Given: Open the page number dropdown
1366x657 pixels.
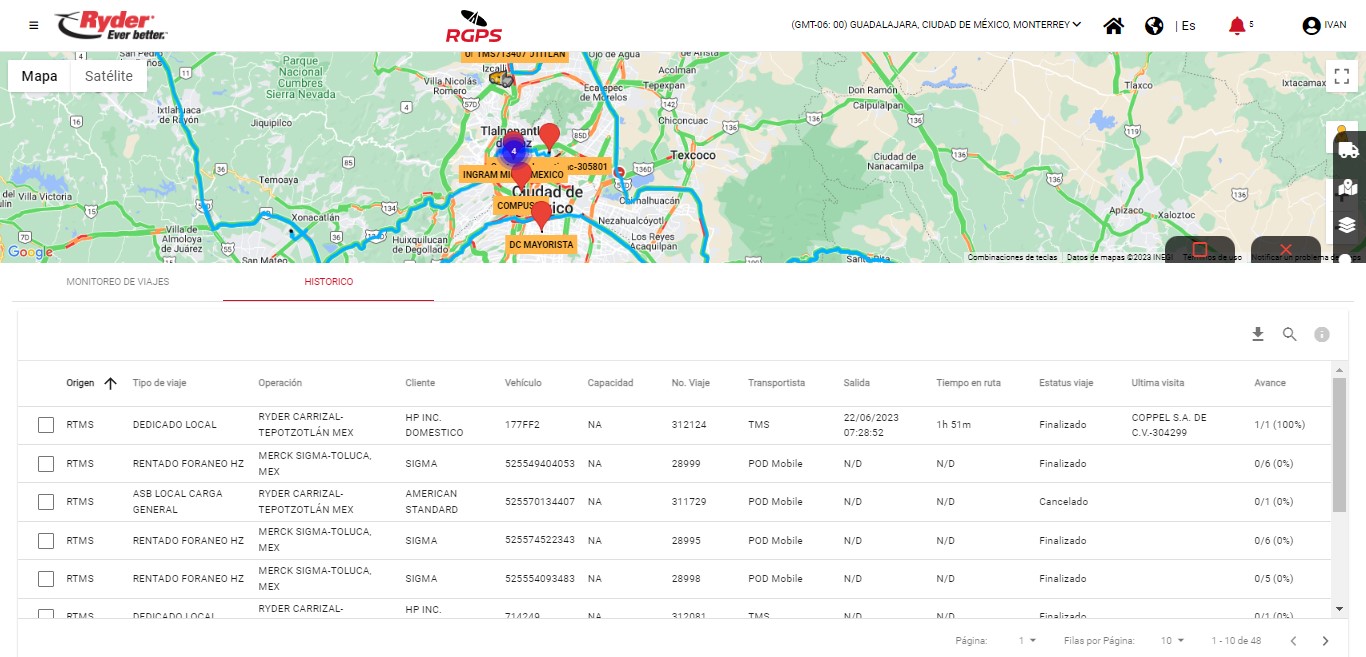Looking at the screenshot, I should click(x=1027, y=641).
